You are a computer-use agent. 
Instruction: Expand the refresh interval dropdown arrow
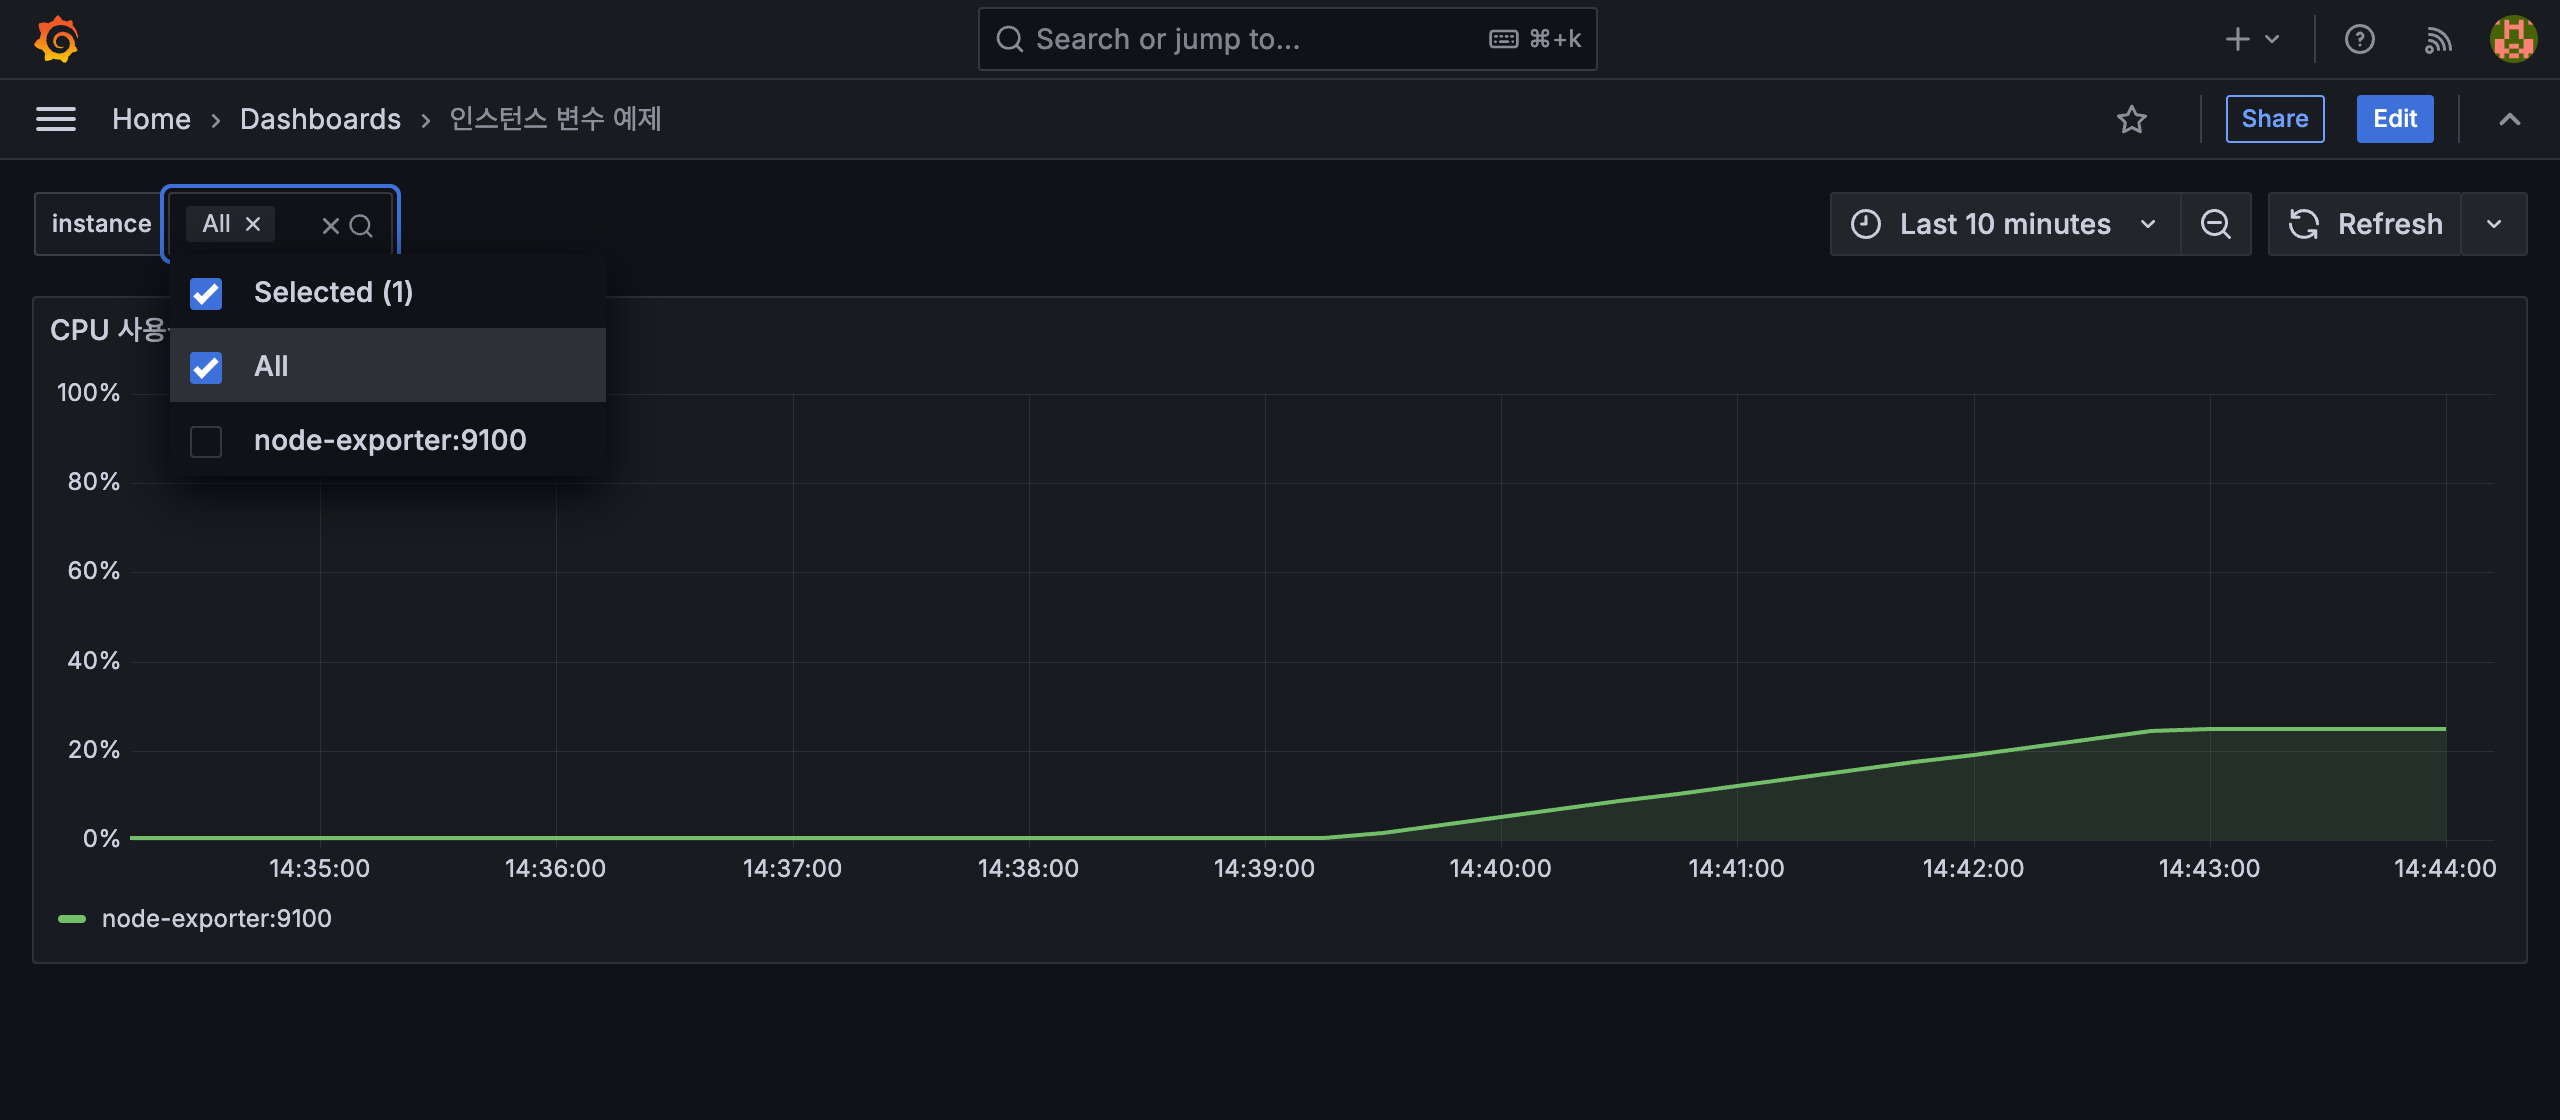coord(2493,224)
